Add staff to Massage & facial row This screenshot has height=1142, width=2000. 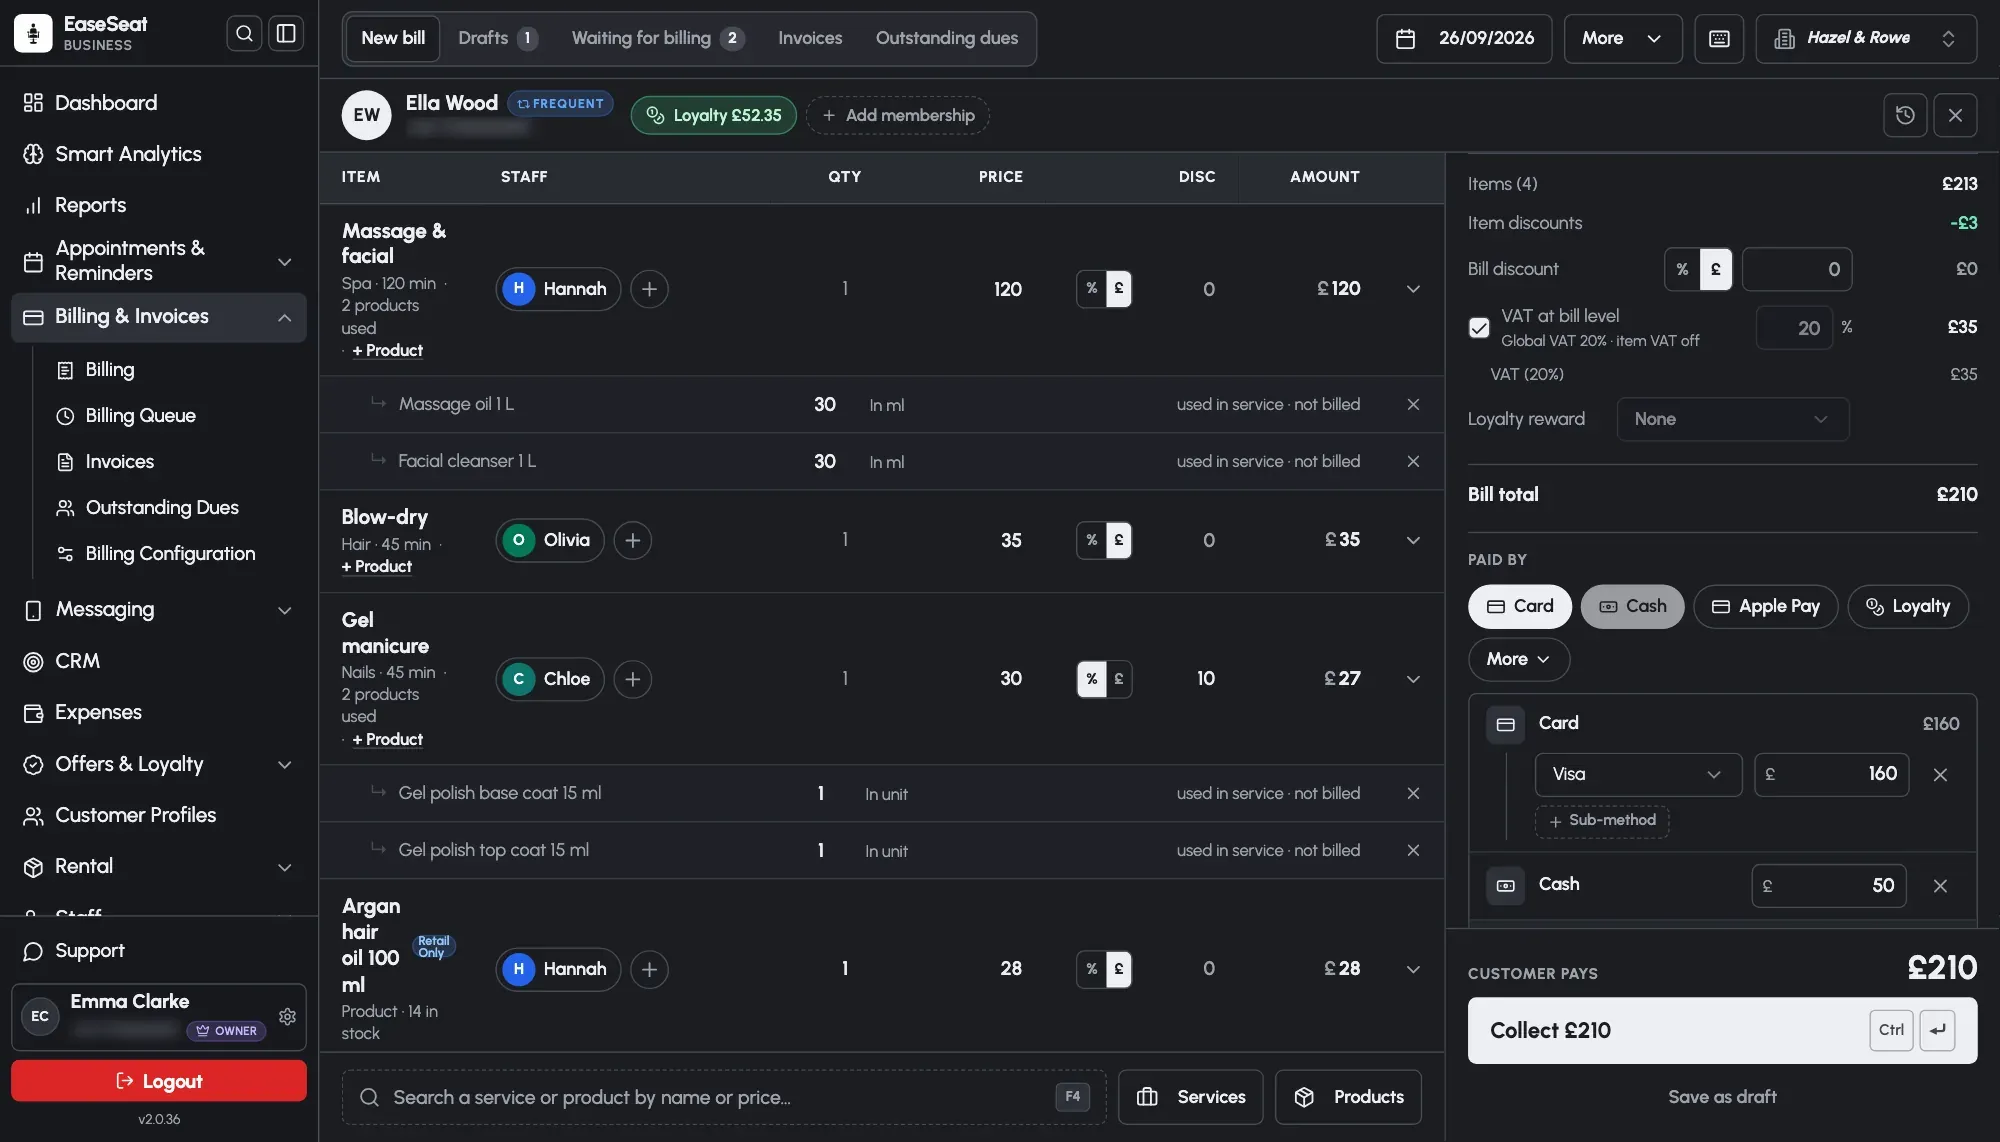point(649,289)
